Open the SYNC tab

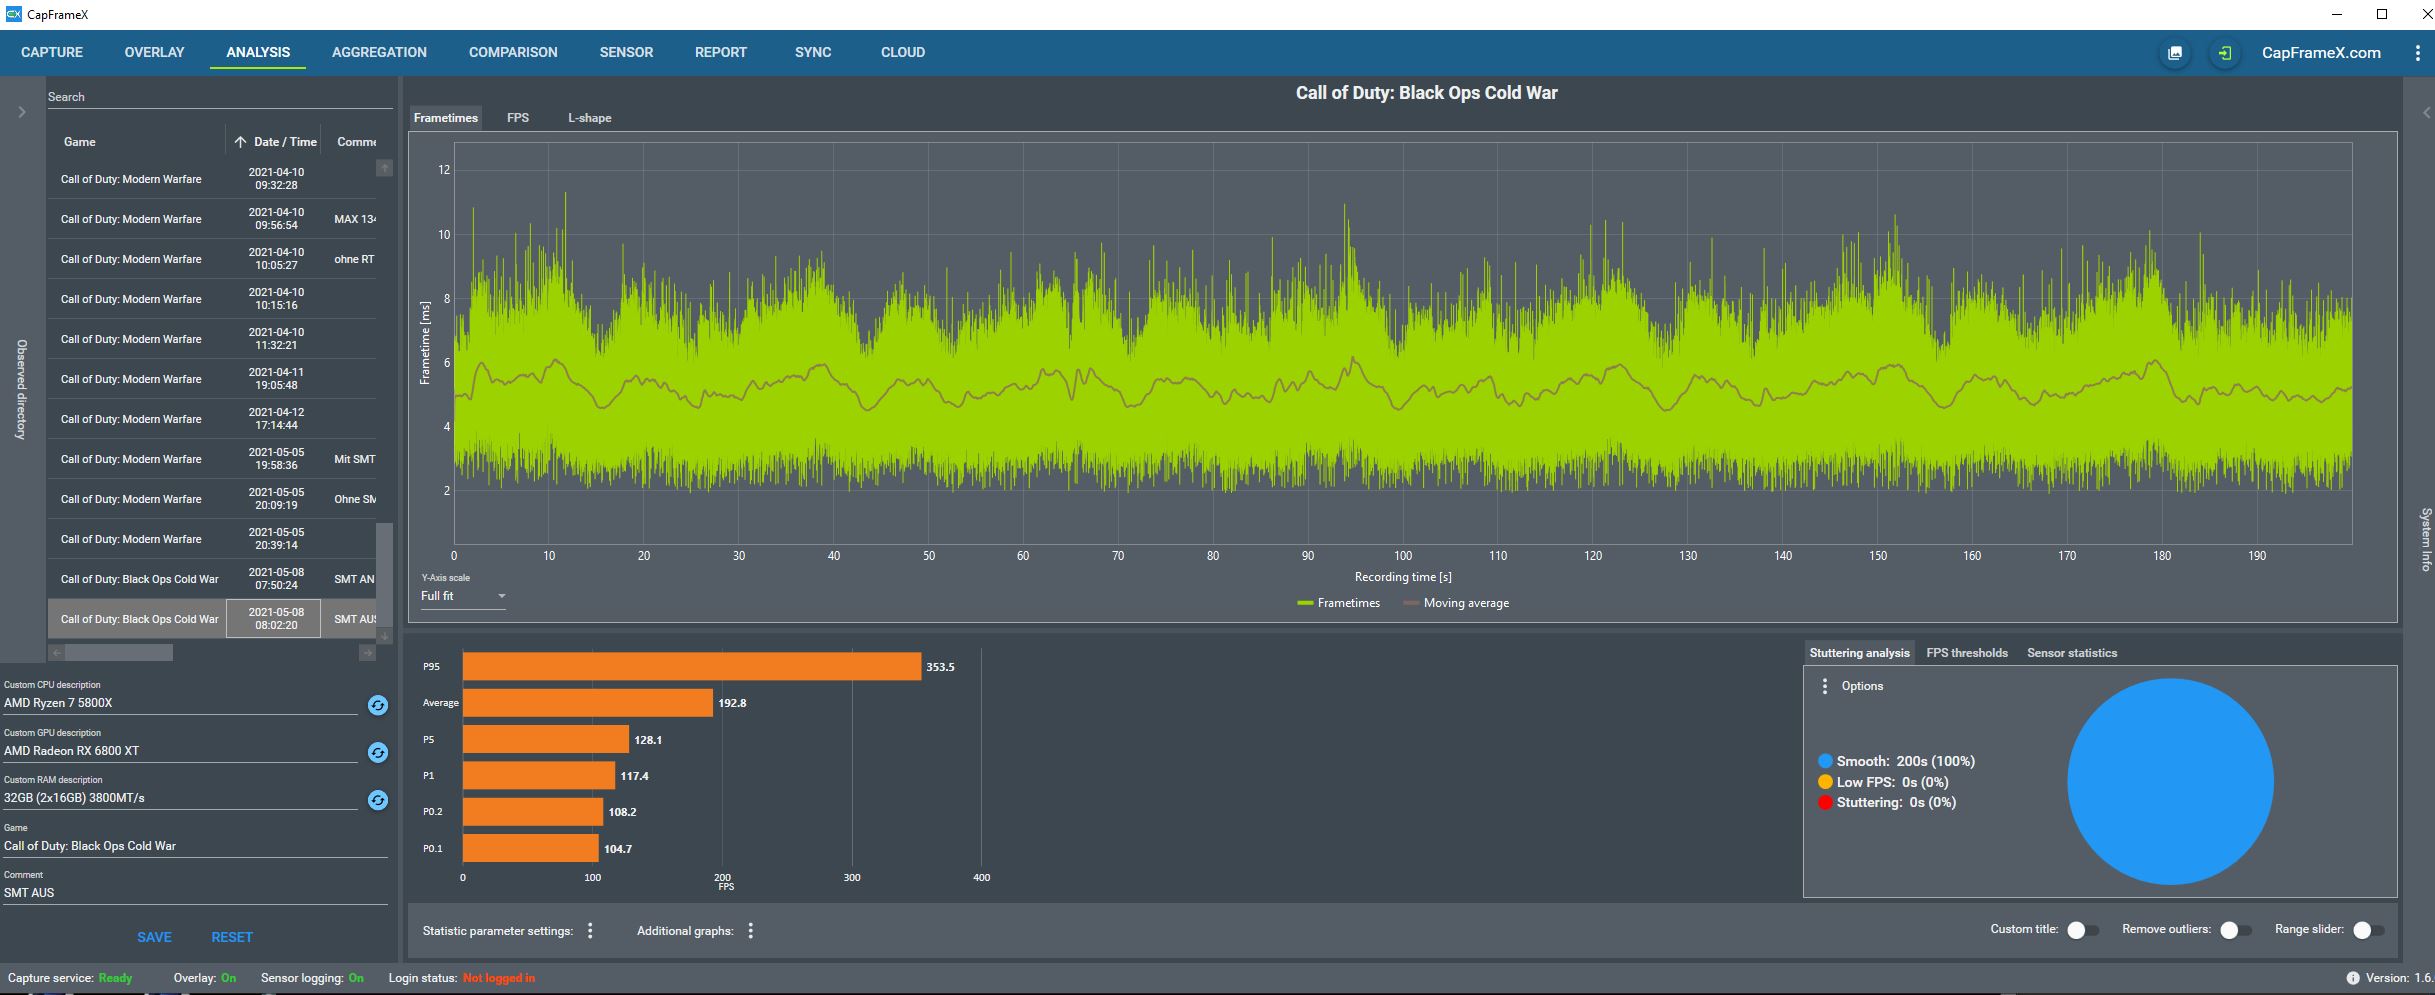point(813,52)
